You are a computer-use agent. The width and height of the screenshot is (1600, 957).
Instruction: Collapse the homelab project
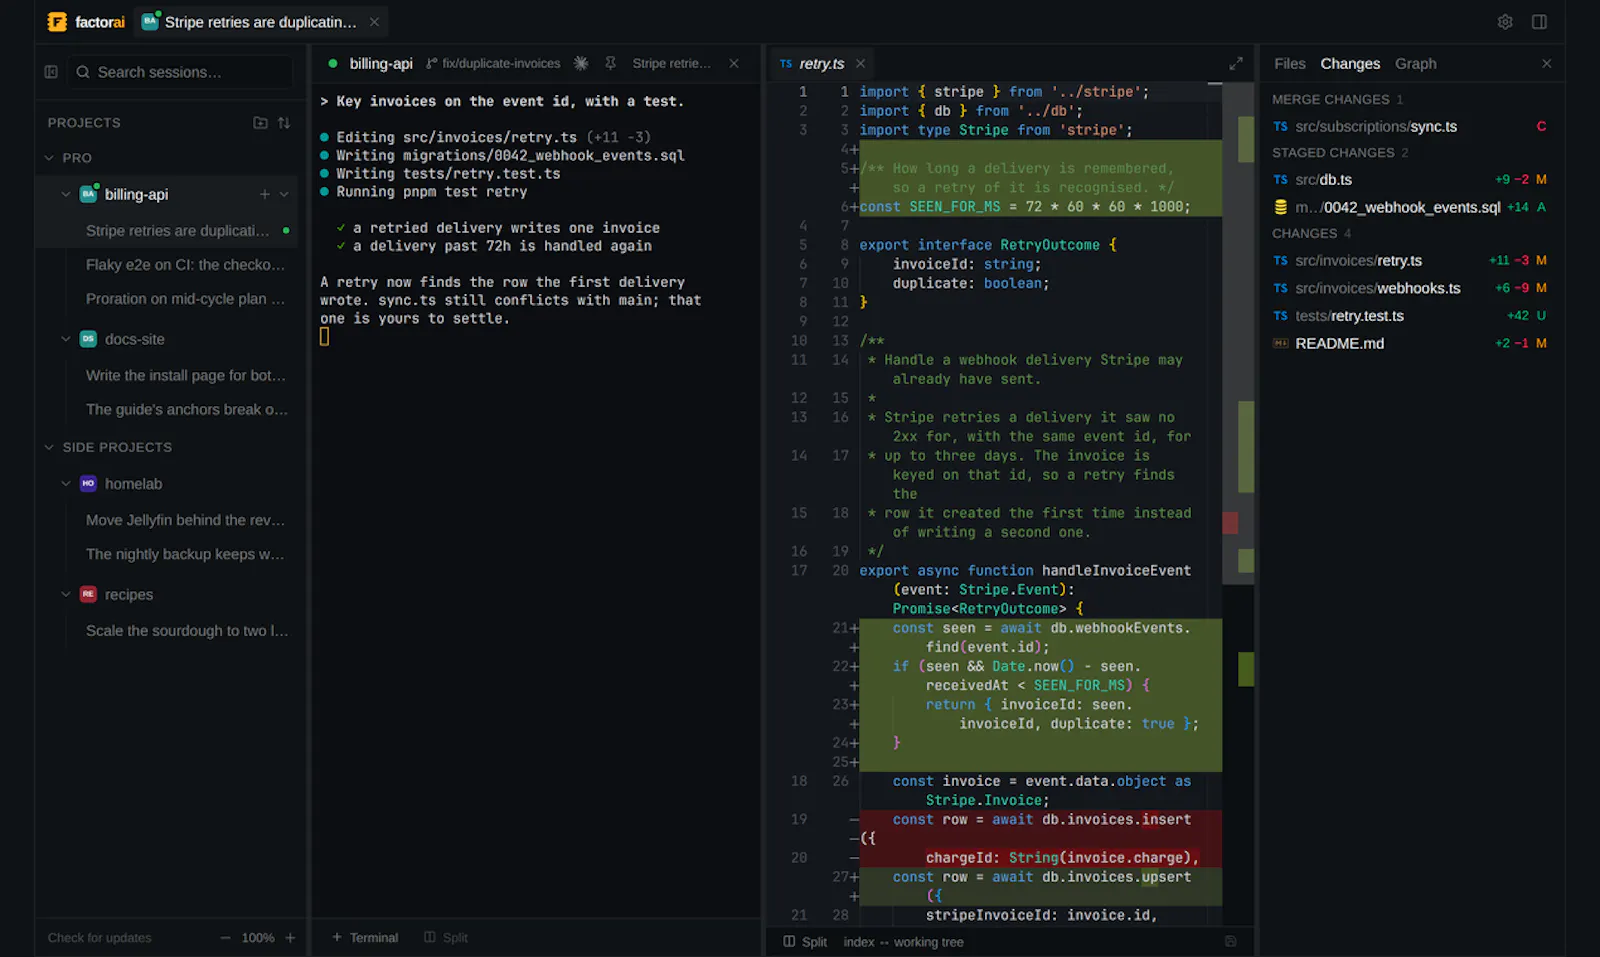click(x=66, y=484)
